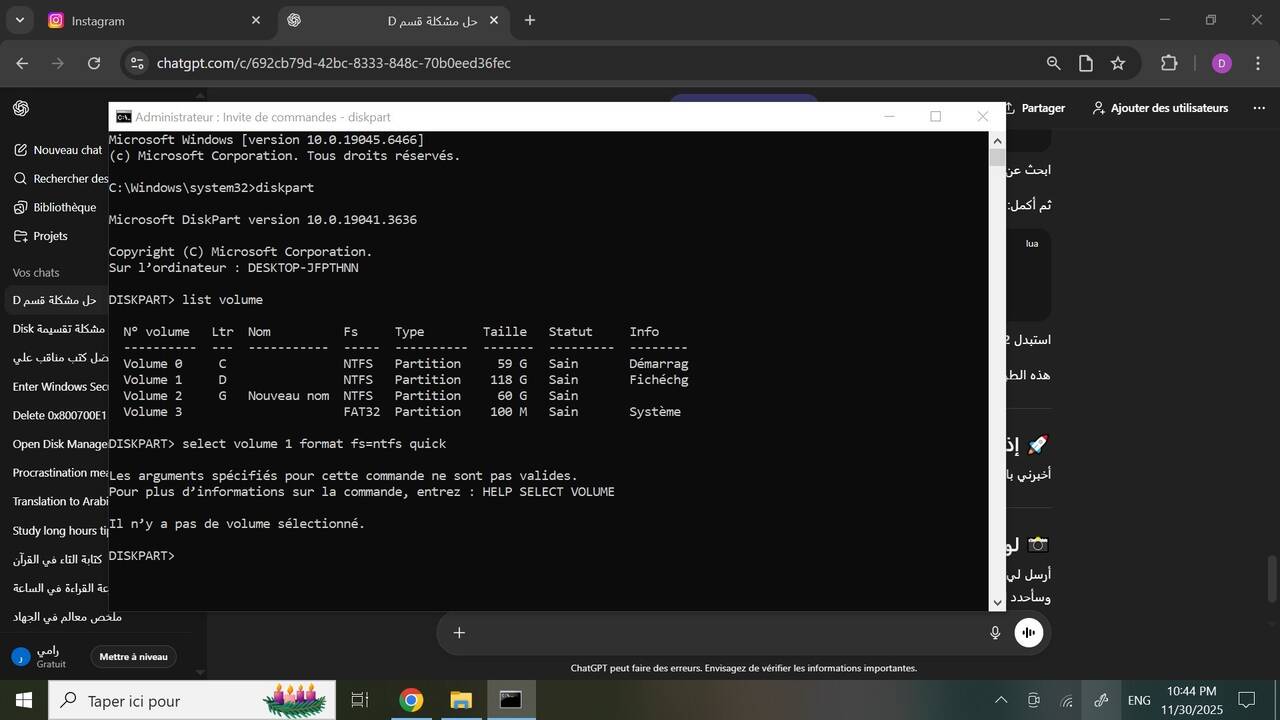1280x720 pixels.
Task: Click the zoom magnifier icon in address bar
Action: click(x=1053, y=63)
